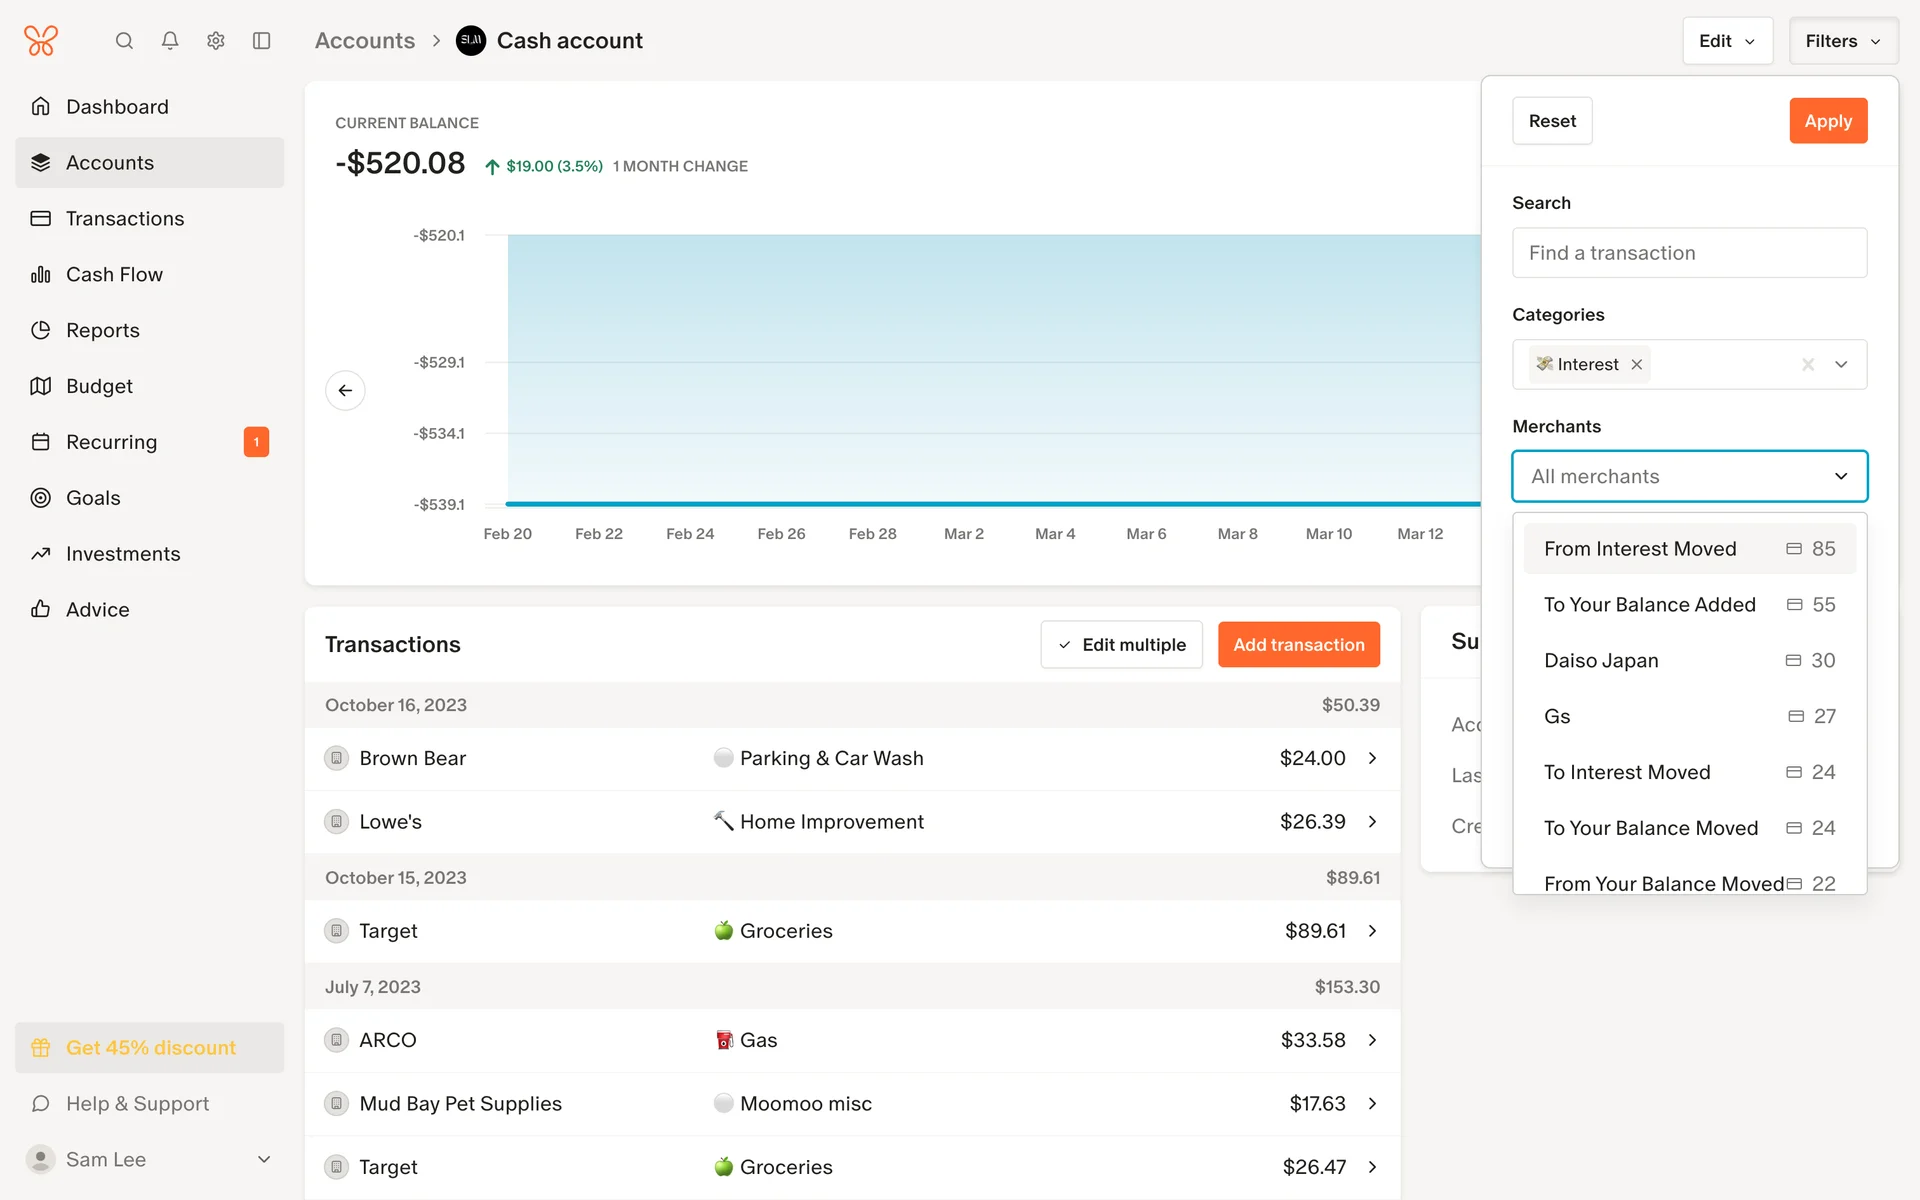The width and height of the screenshot is (1920, 1200).
Task: Expand the Categories dropdown arrow
Action: (1841, 365)
